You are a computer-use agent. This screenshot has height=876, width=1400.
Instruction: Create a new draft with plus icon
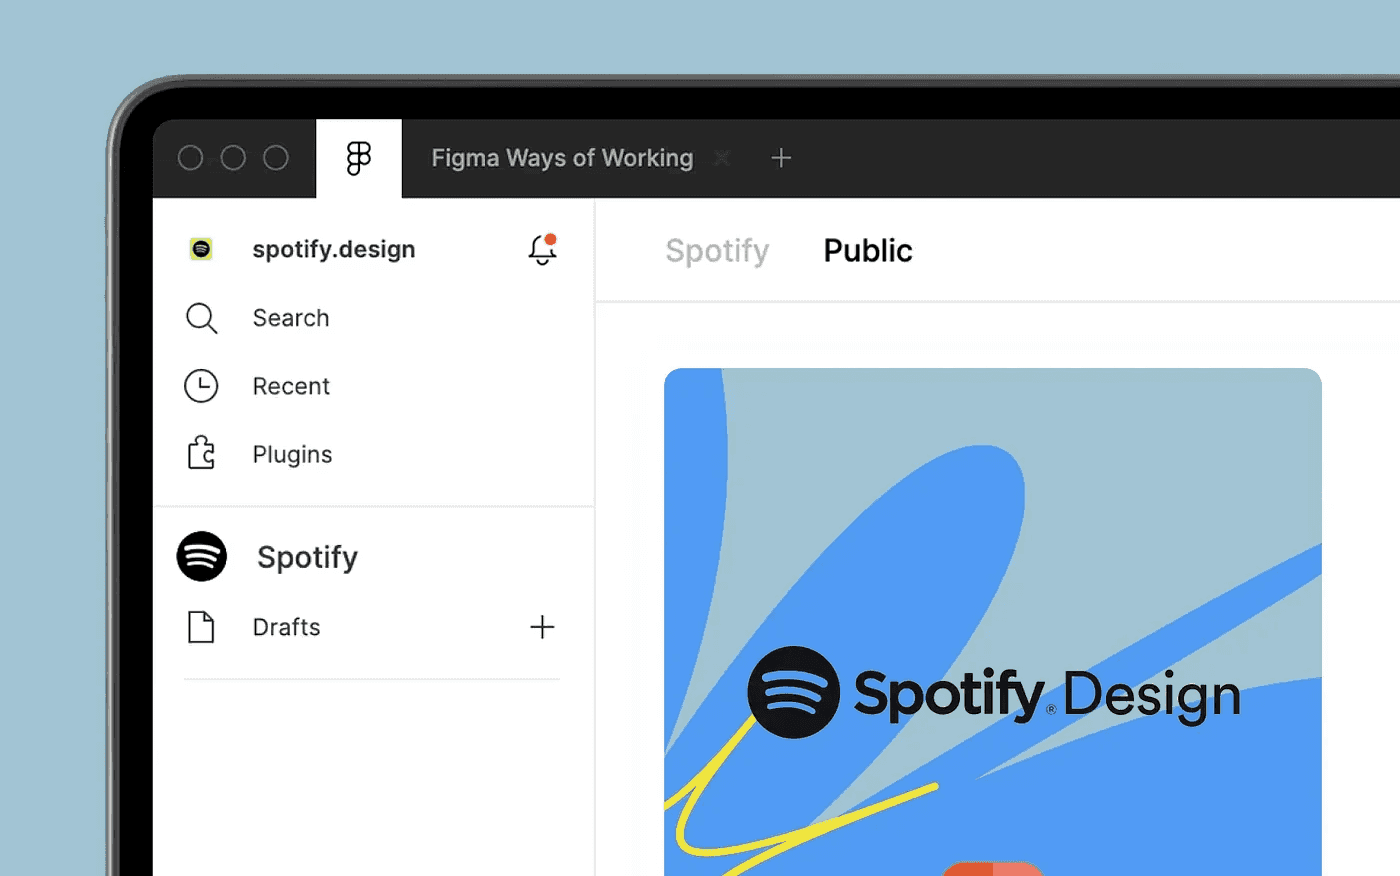tap(542, 627)
